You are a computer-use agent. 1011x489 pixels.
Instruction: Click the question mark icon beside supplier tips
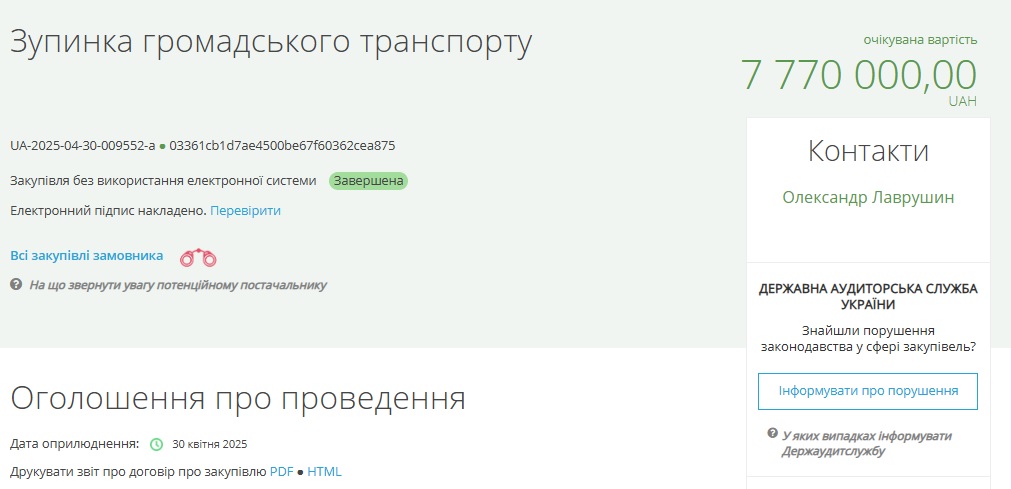point(16,284)
